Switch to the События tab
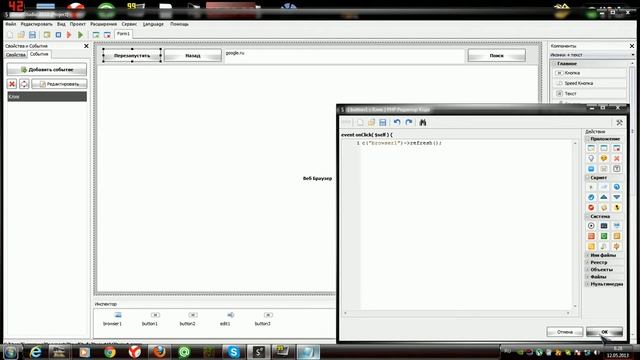 [39, 54]
